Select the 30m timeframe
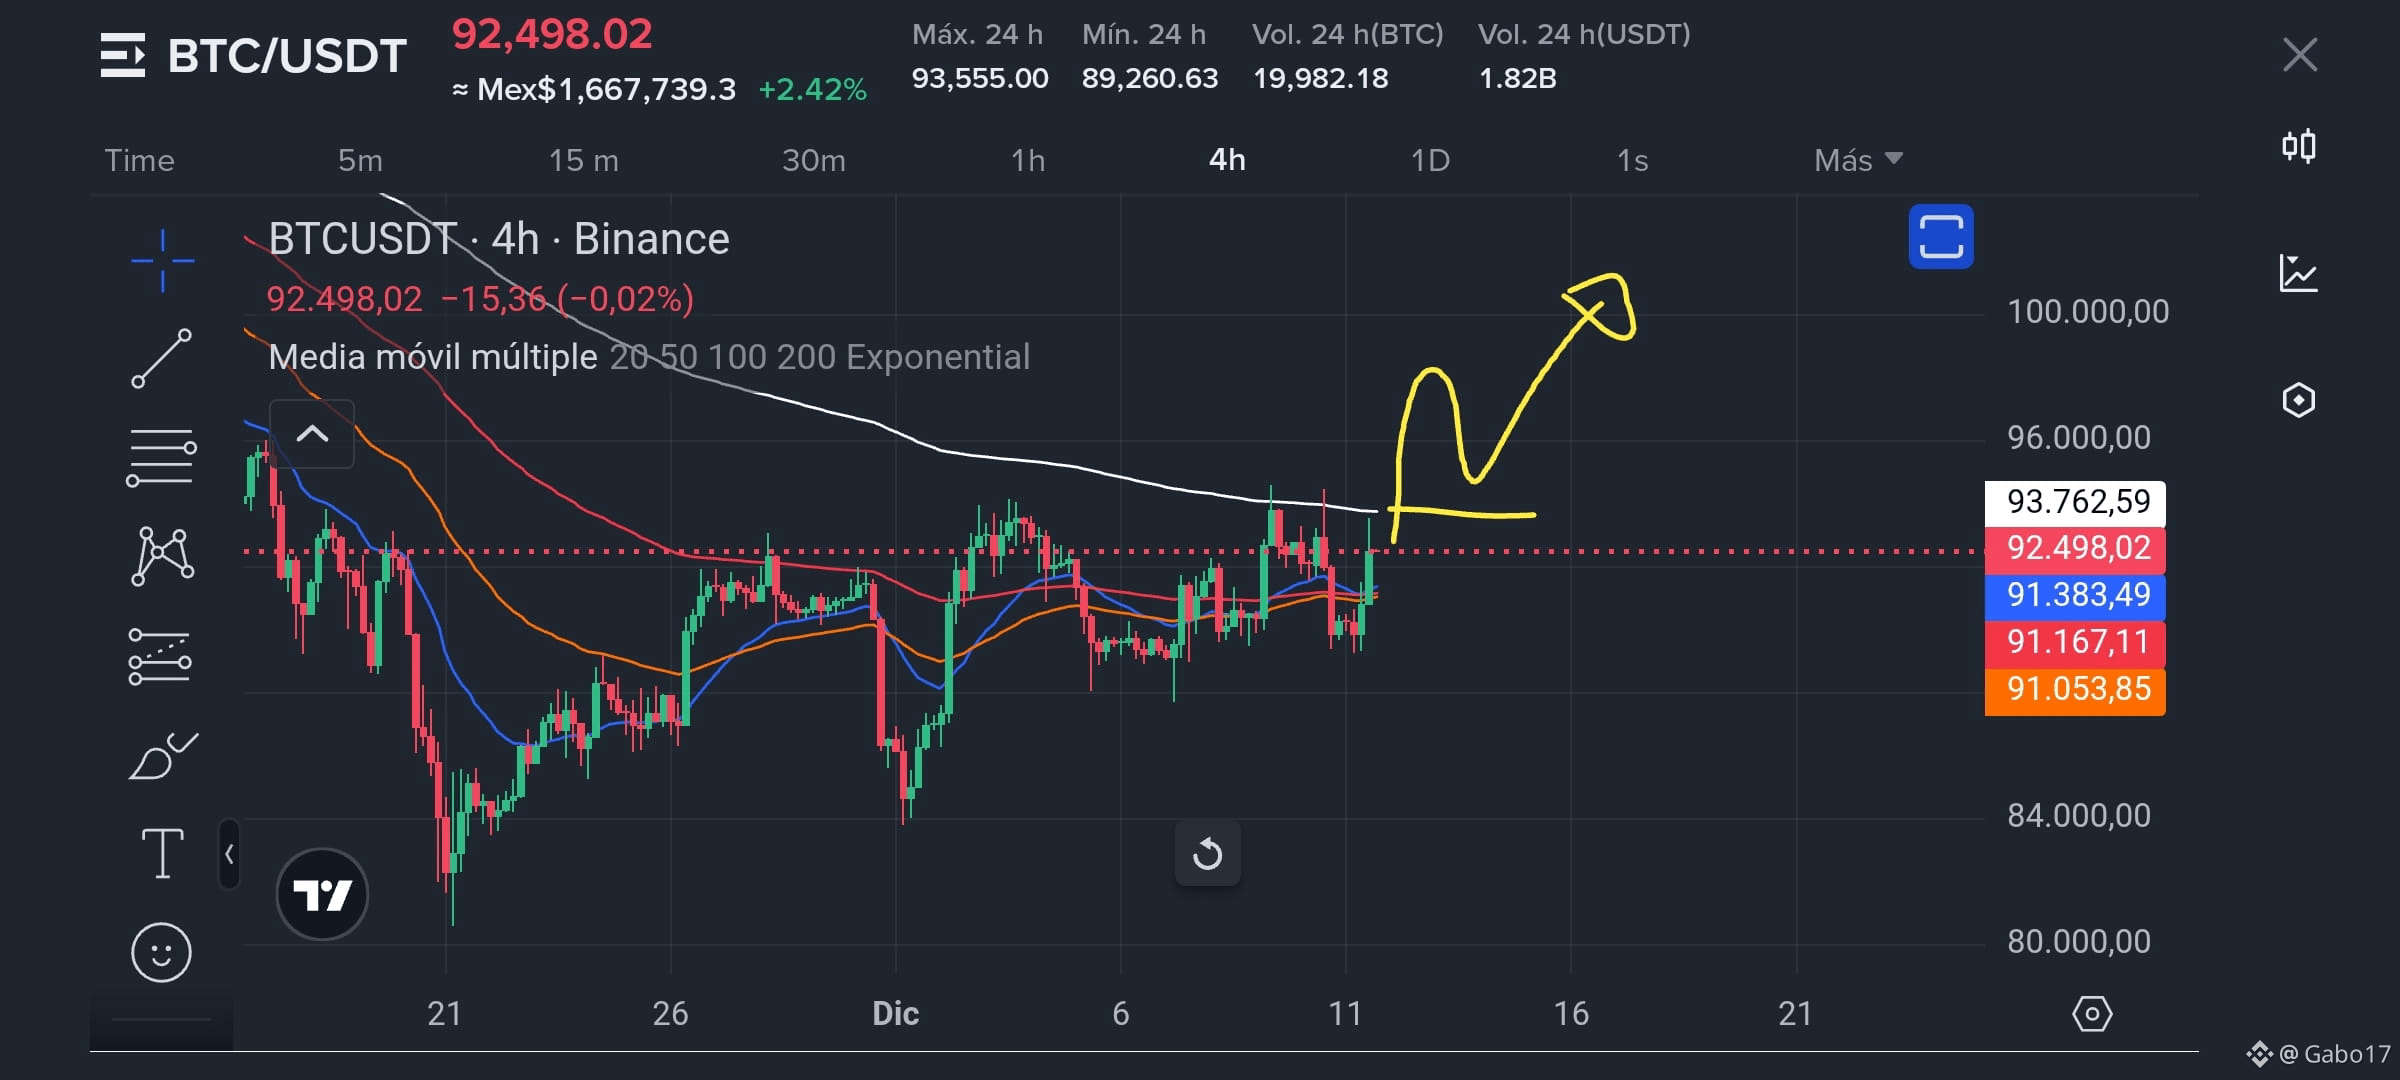The height and width of the screenshot is (1080, 2400). [x=814, y=160]
